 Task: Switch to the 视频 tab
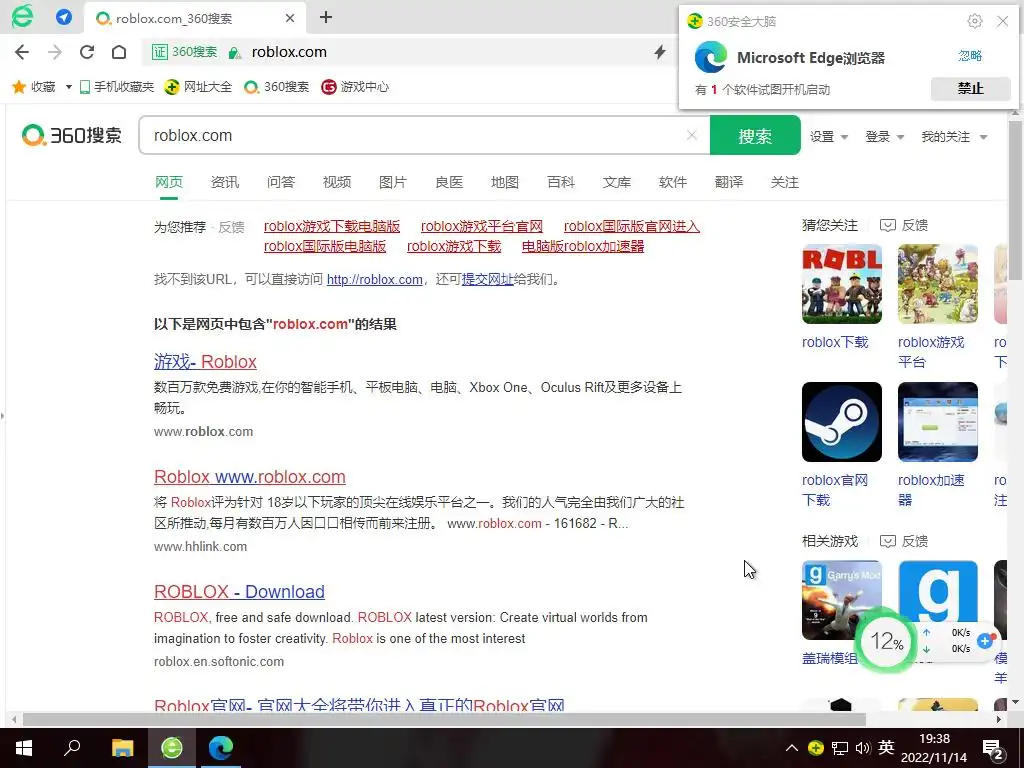click(x=337, y=182)
